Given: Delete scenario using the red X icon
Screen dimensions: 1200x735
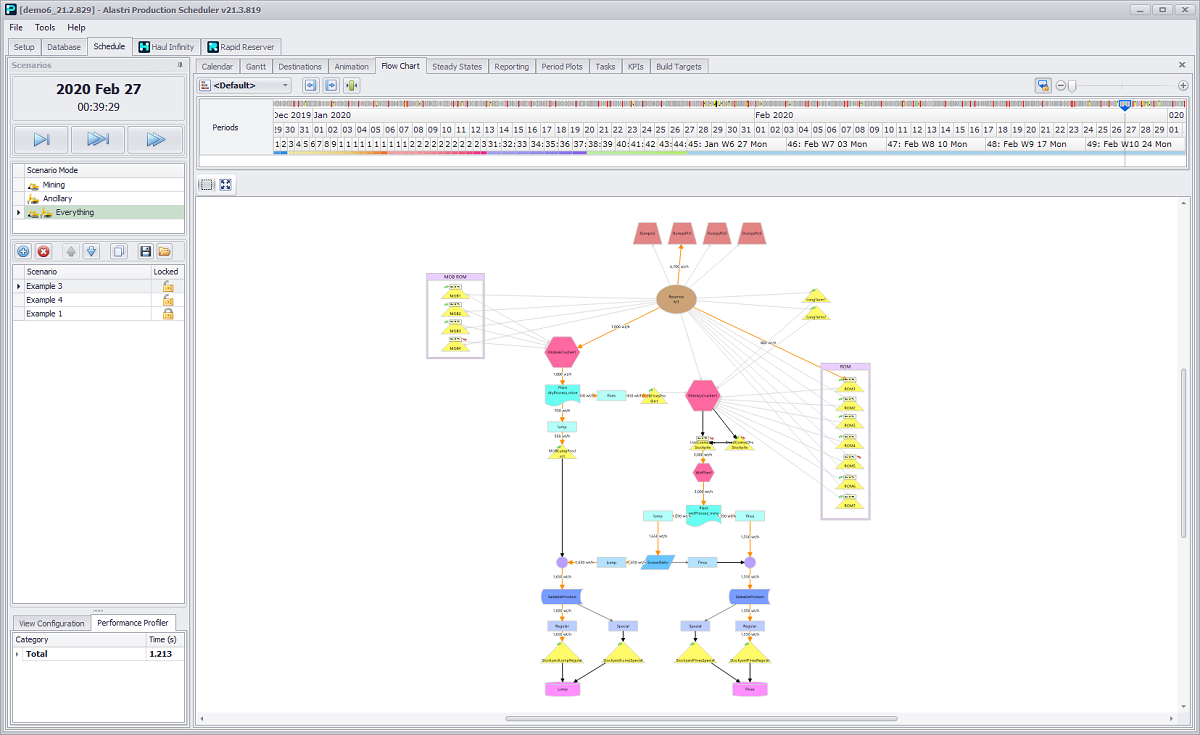Looking at the screenshot, I should pos(44,251).
